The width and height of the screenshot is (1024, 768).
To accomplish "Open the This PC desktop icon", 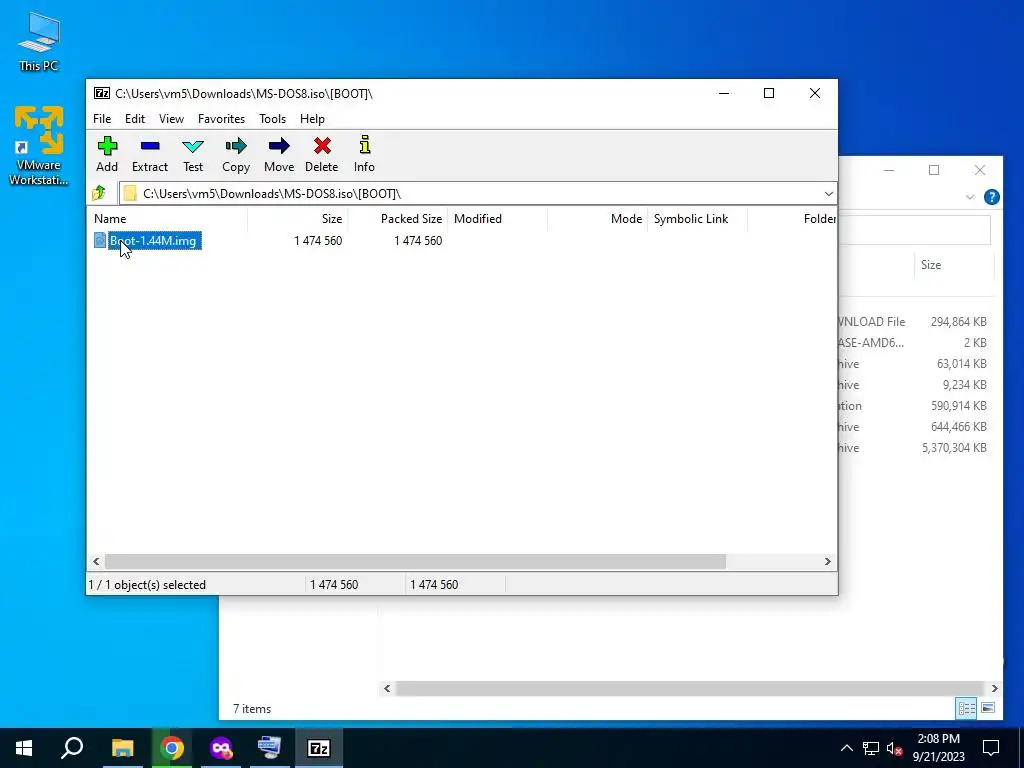I will pyautogui.click(x=39, y=41).
